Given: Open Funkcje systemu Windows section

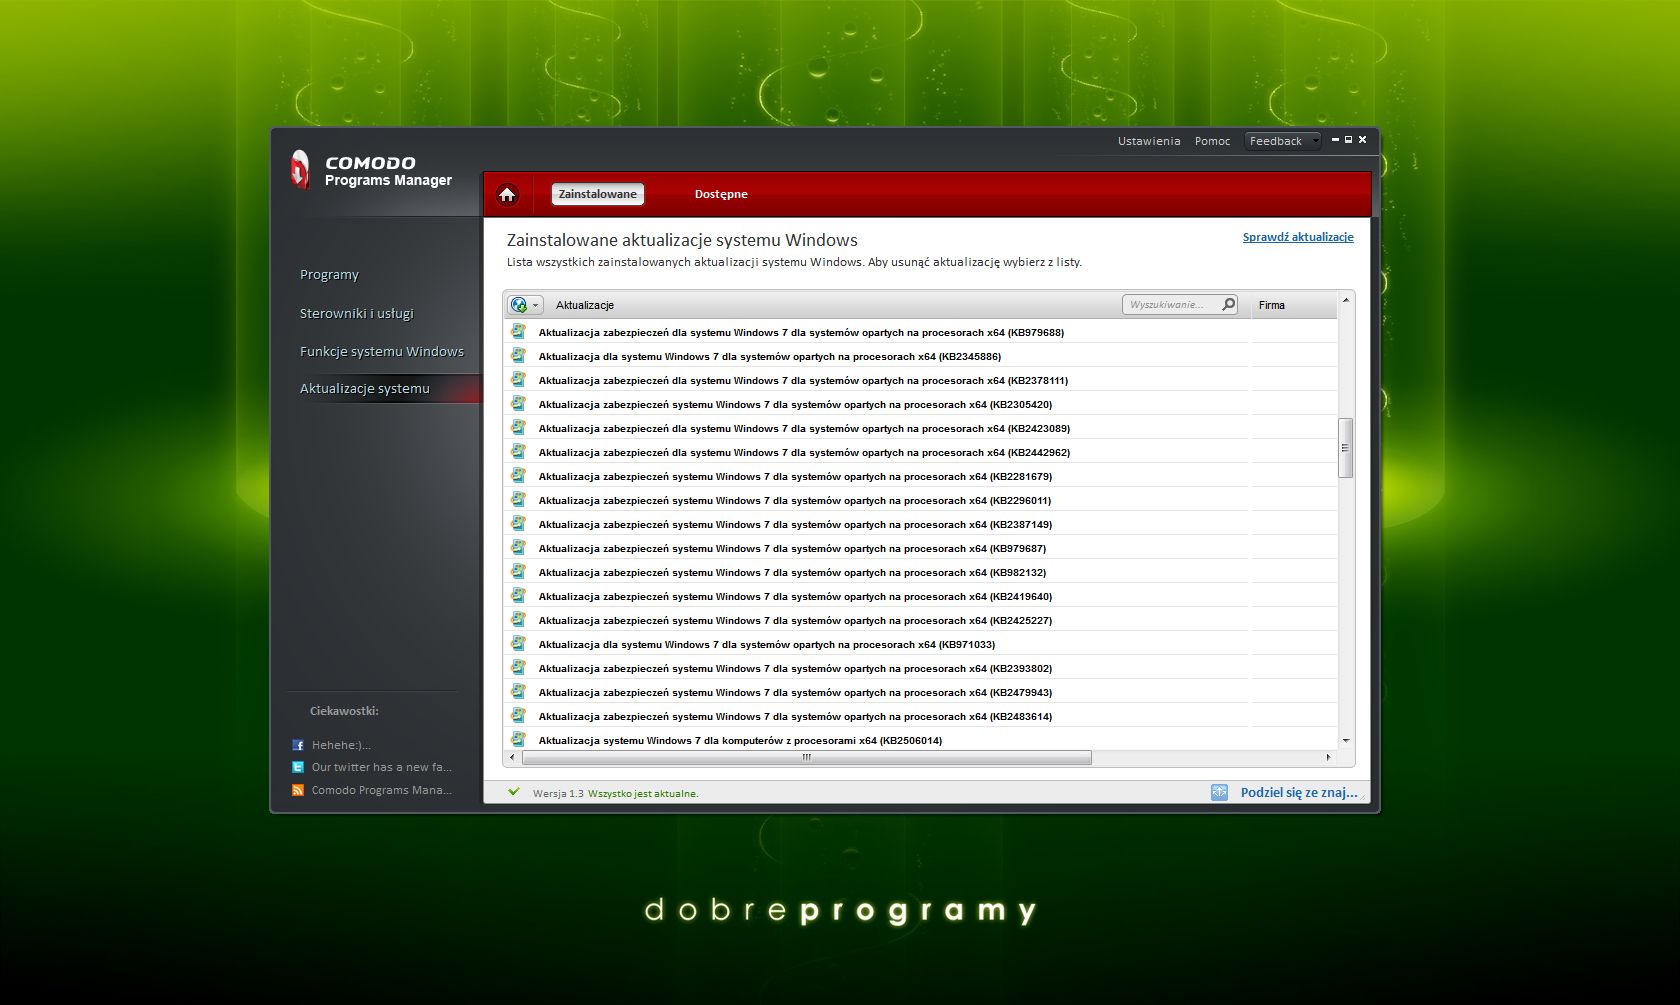Looking at the screenshot, I should coord(381,351).
